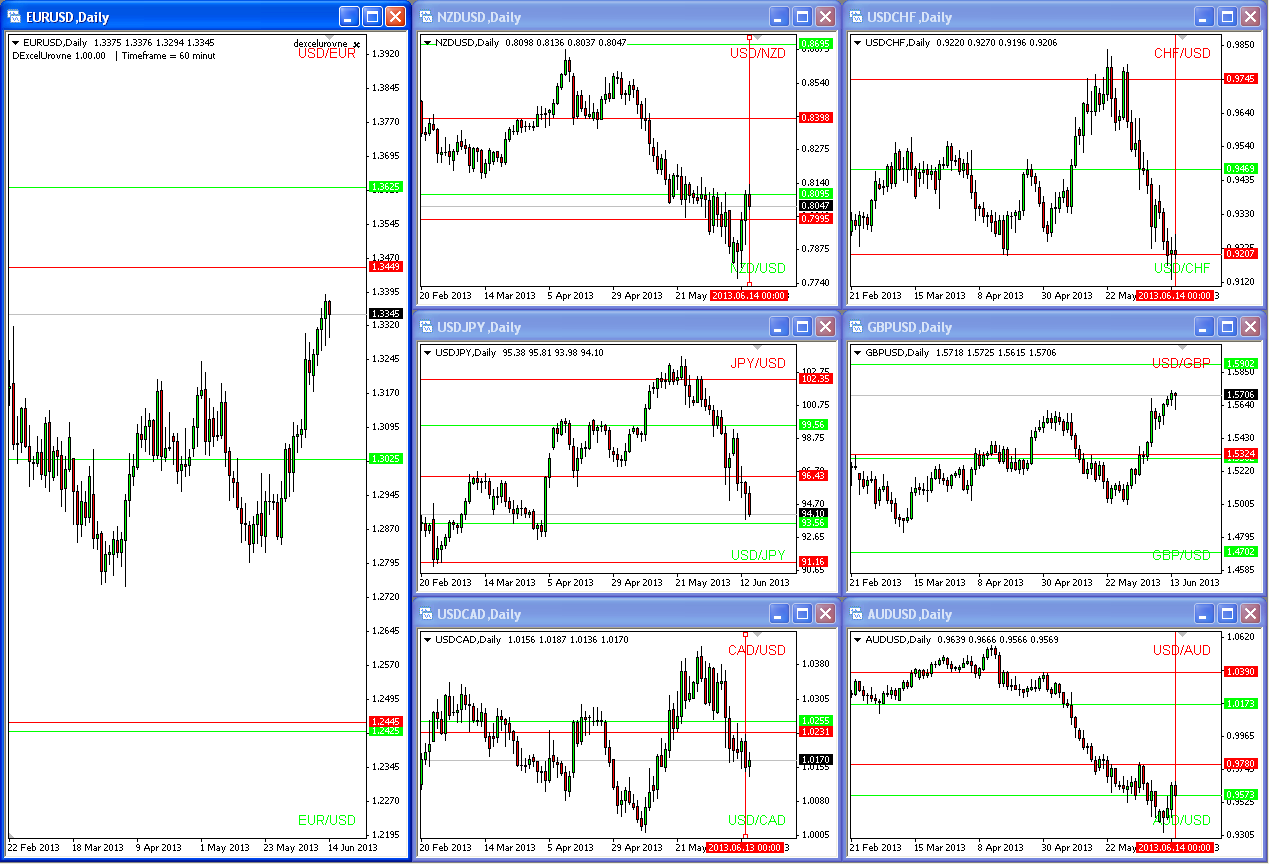1269x865 pixels.
Task: Open the triangle menu beside USDCHF,Daily quote
Action: tap(857, 43)
